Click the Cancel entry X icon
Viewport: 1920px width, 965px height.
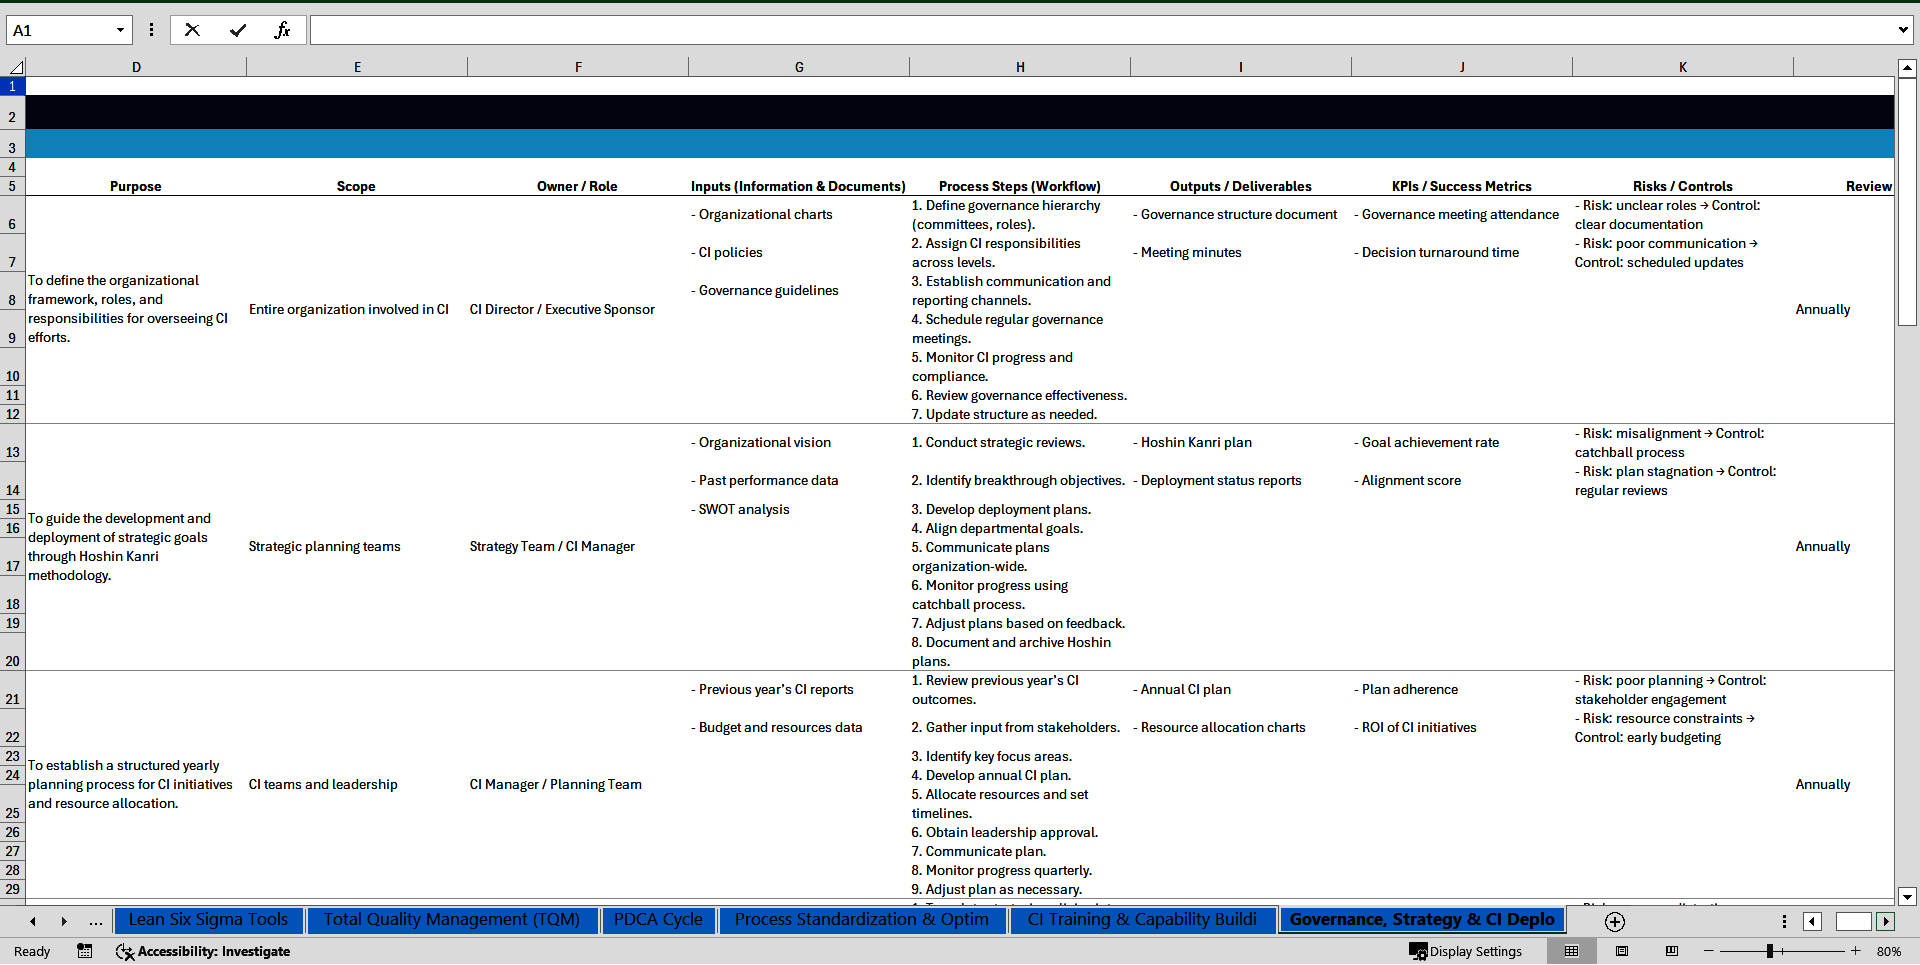pyautogui.click(x=192, y=30)
